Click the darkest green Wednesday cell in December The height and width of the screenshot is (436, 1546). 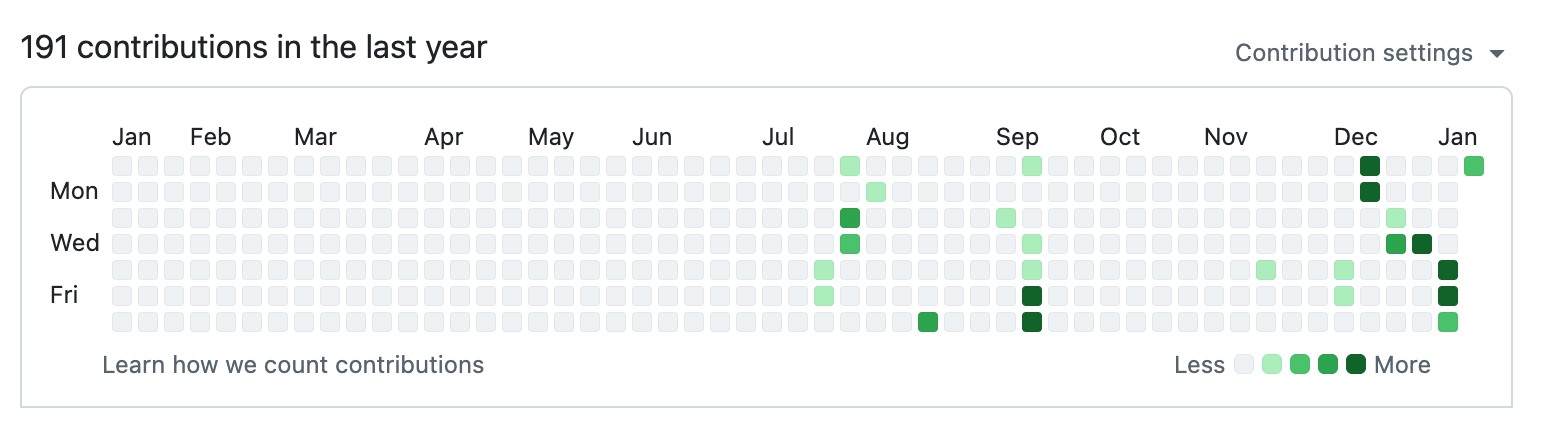(1422, 244)
